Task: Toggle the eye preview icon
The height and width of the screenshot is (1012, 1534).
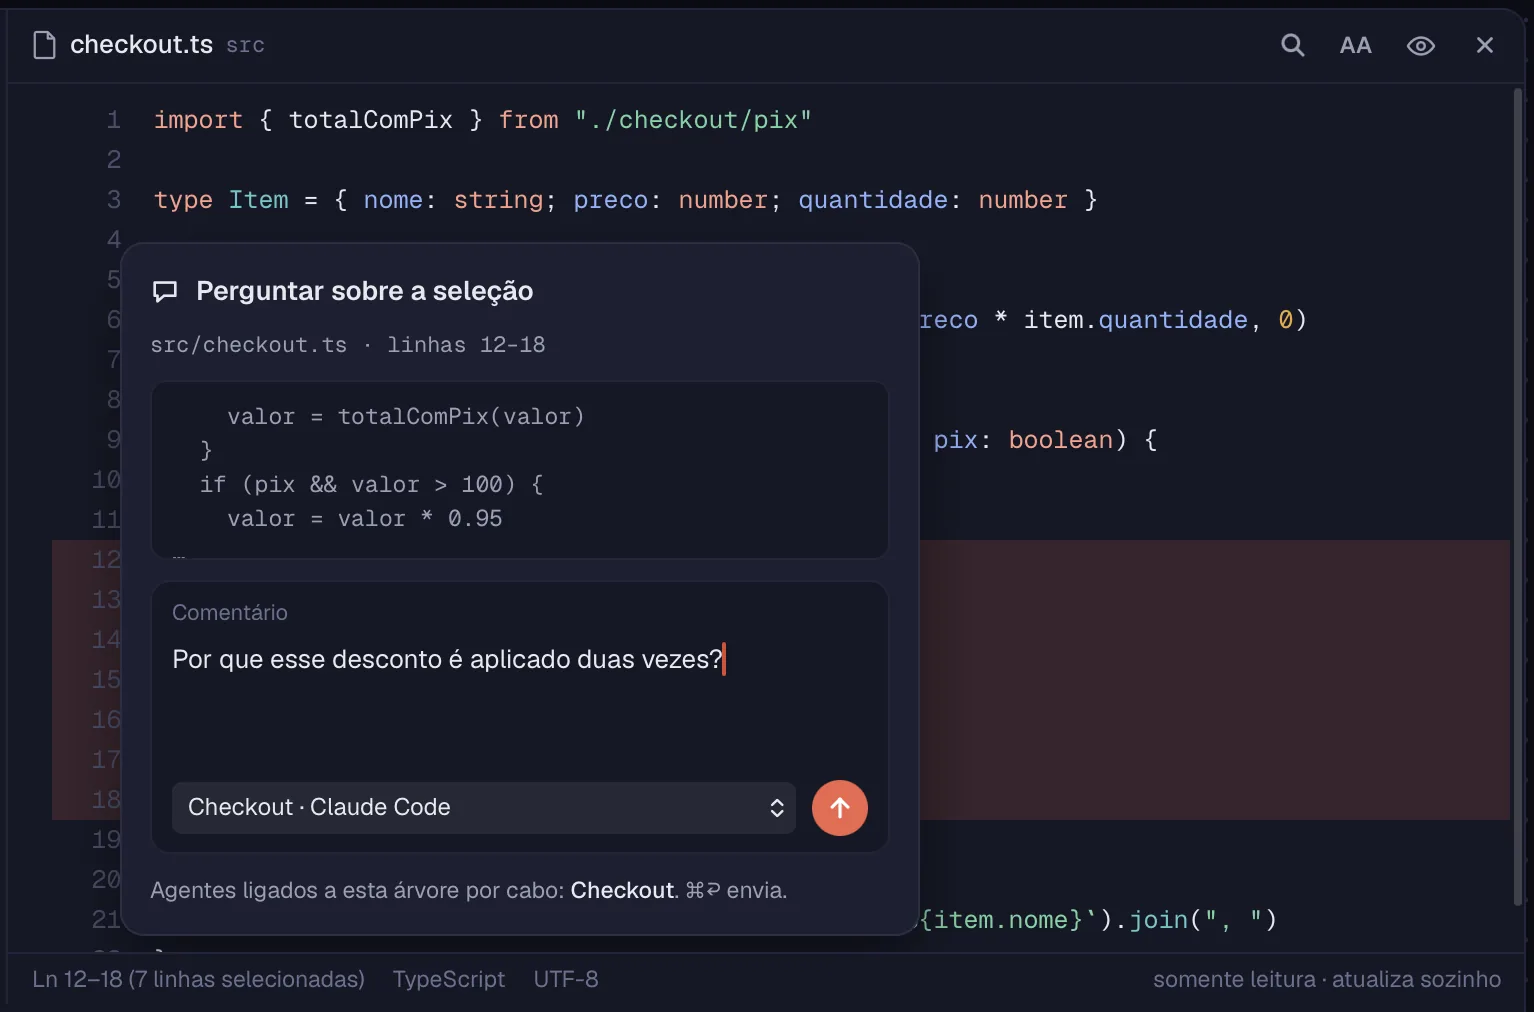Action: (1421, 45)
